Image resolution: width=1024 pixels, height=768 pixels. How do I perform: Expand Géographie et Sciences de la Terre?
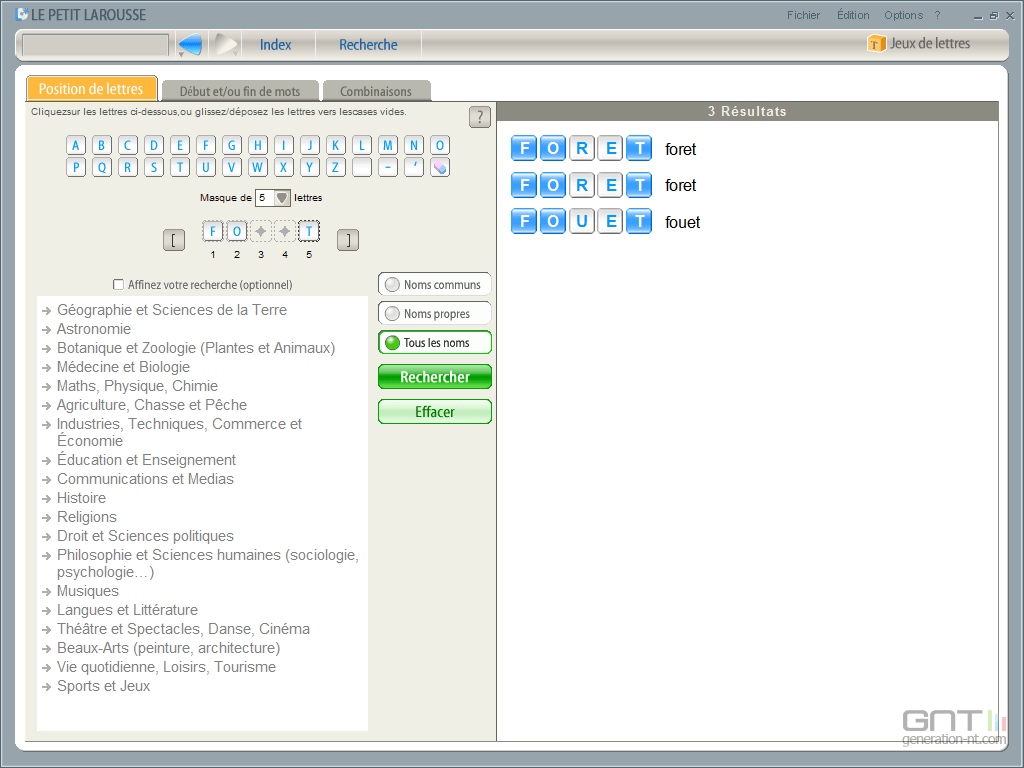click(172, 310)
